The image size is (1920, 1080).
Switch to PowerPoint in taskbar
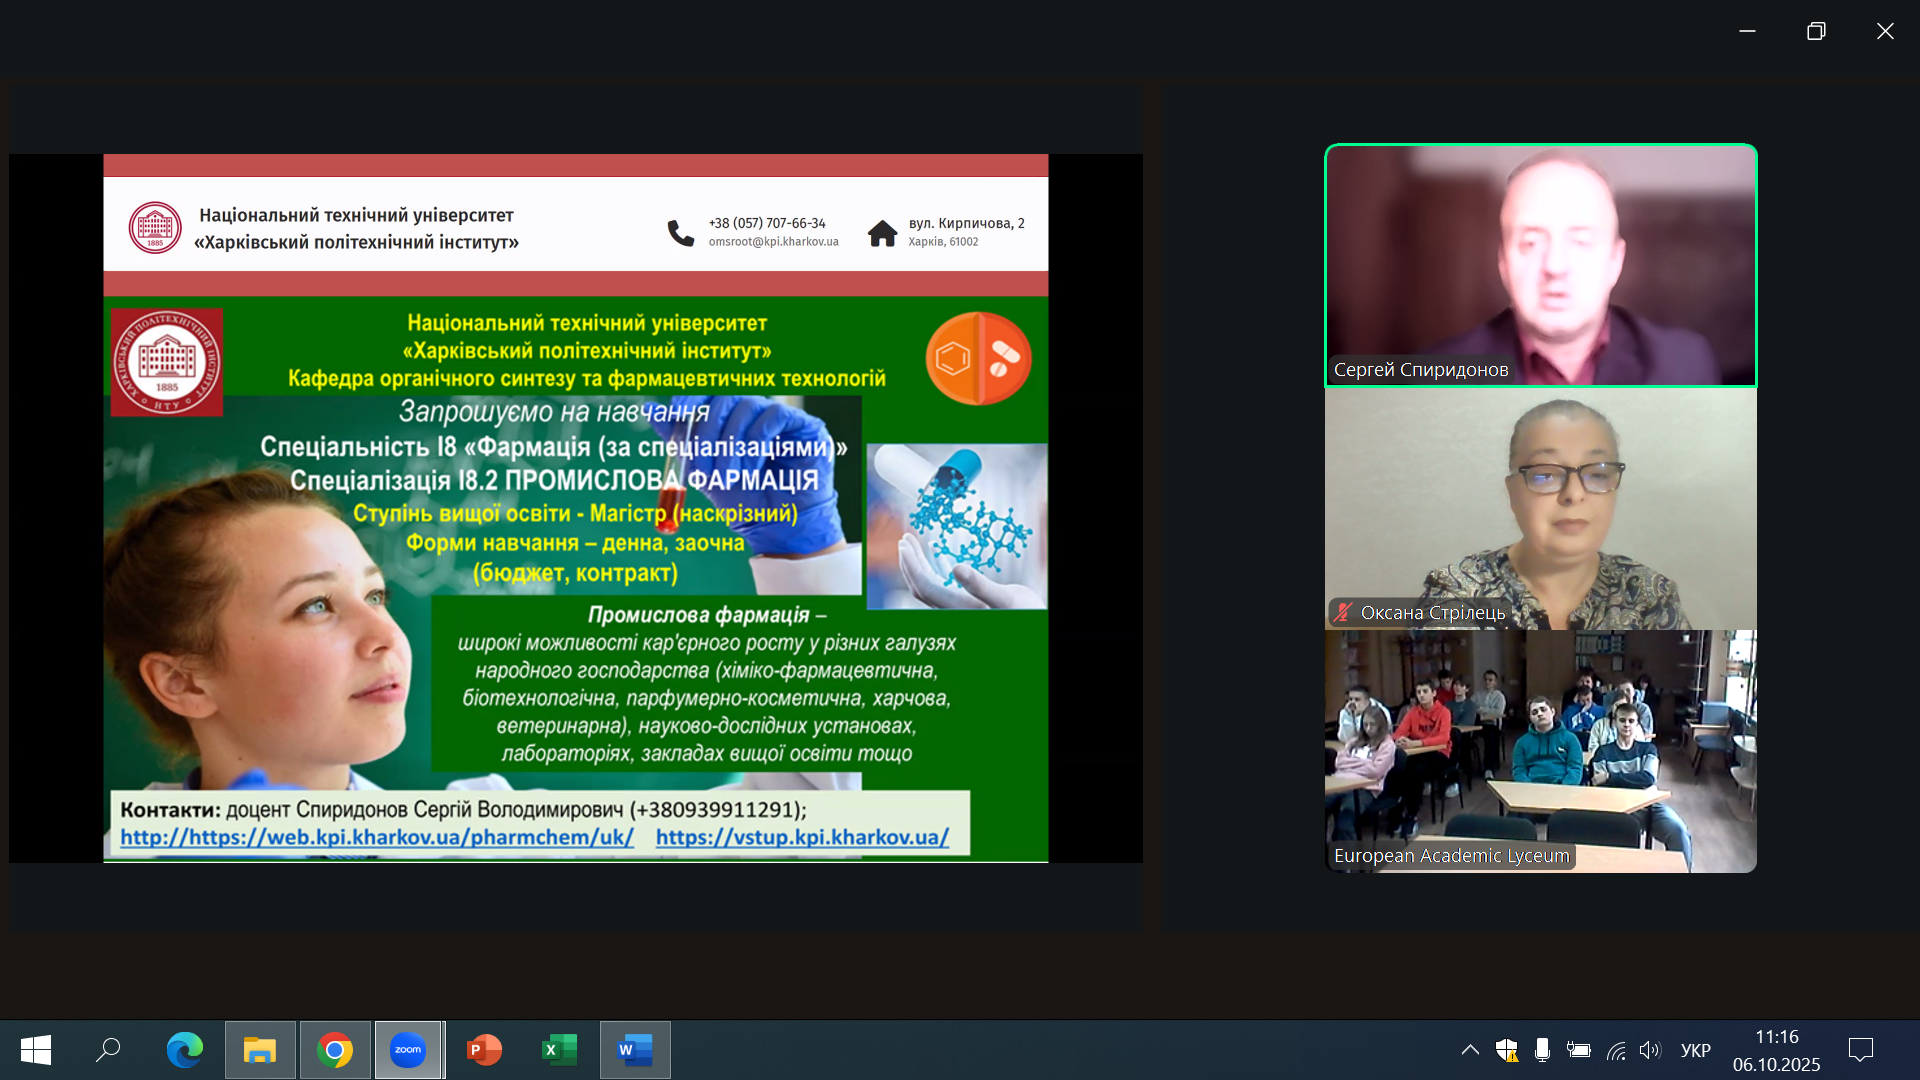tap(484, 1050)
